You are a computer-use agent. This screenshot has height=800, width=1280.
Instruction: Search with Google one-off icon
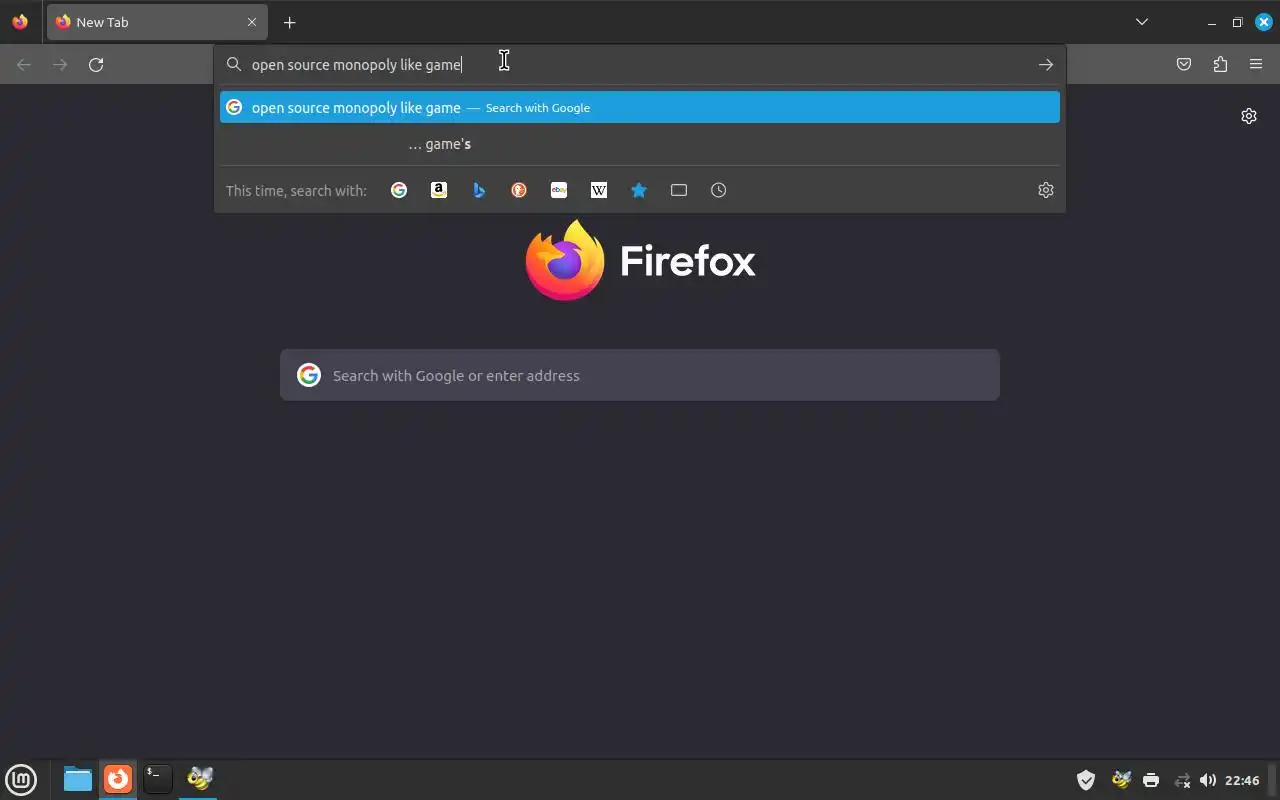pos(399,190)
